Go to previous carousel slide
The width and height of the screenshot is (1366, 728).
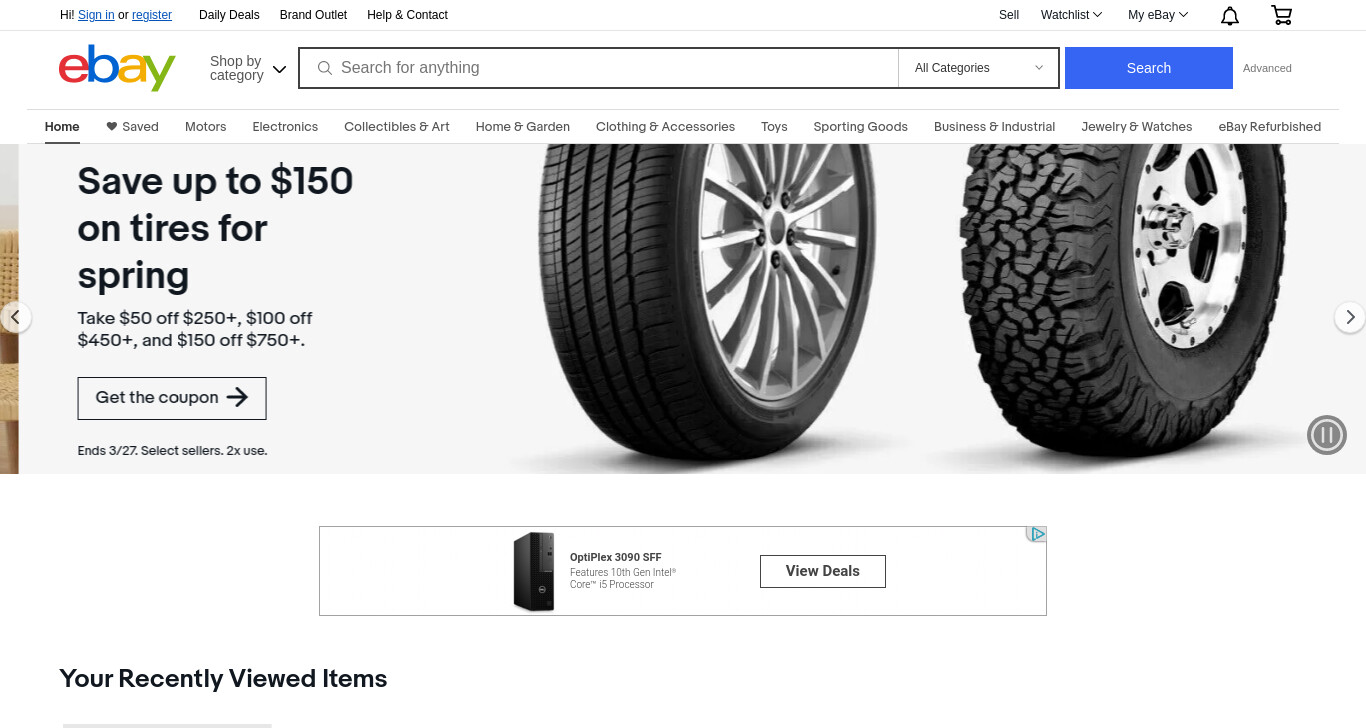click(15, 317)
